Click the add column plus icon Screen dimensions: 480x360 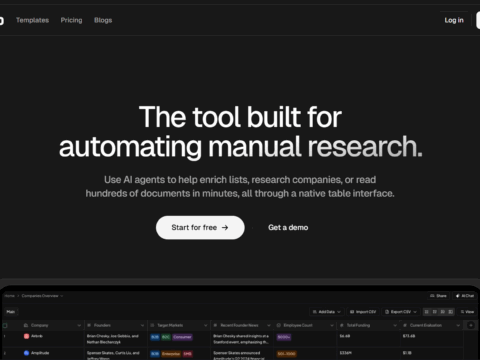click(x=471, y=325)
